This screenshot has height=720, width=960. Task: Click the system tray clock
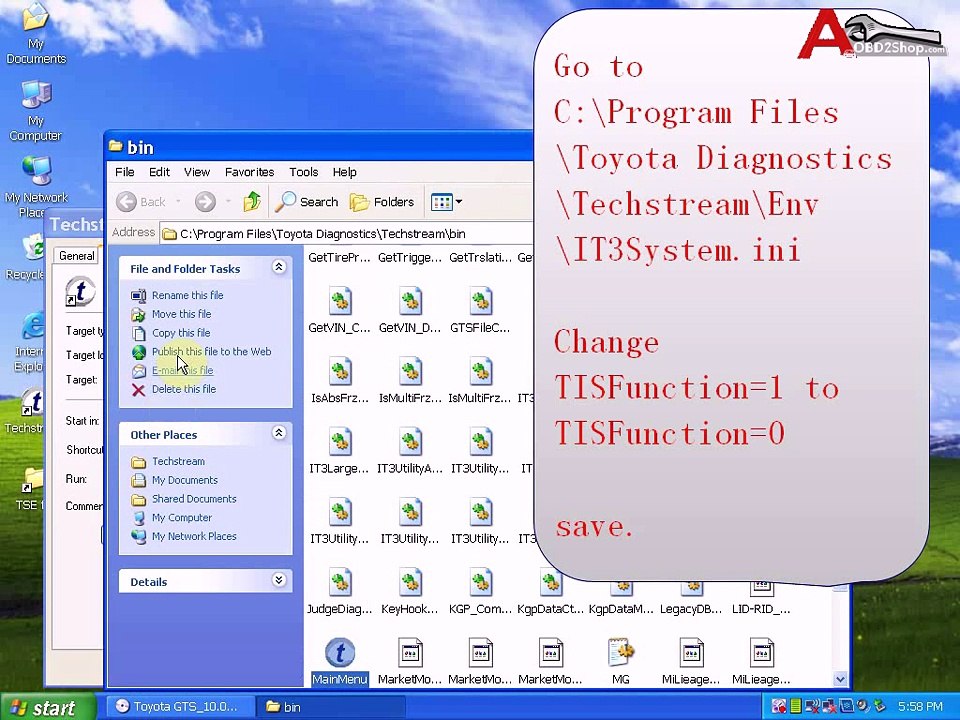pos(920,707)
